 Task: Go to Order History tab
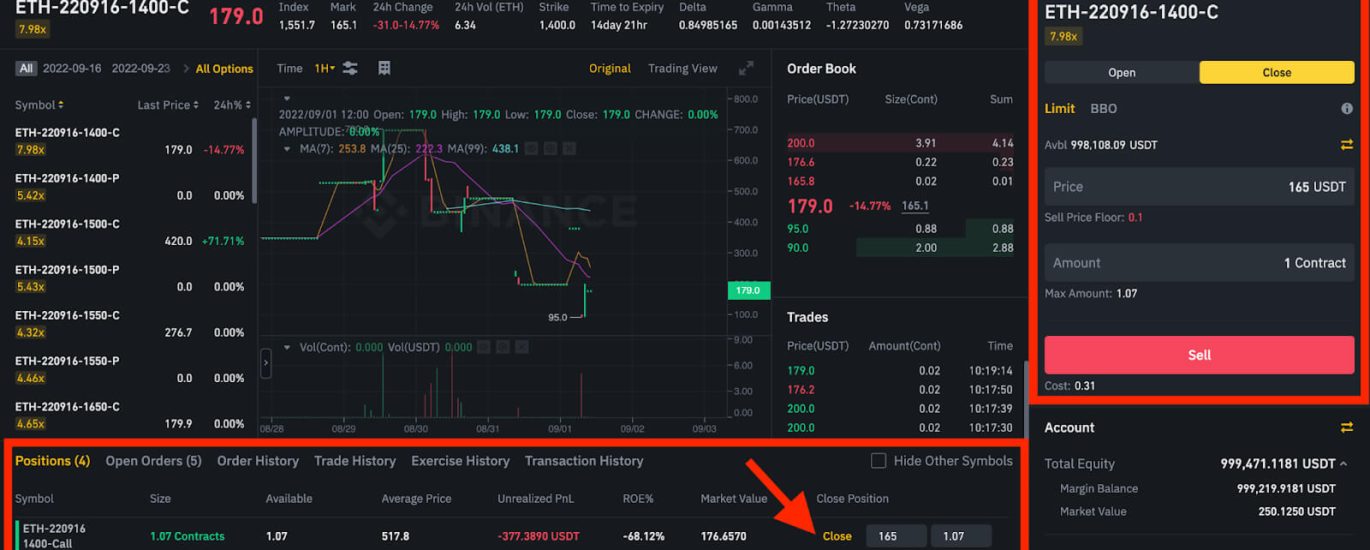point(258,461)
